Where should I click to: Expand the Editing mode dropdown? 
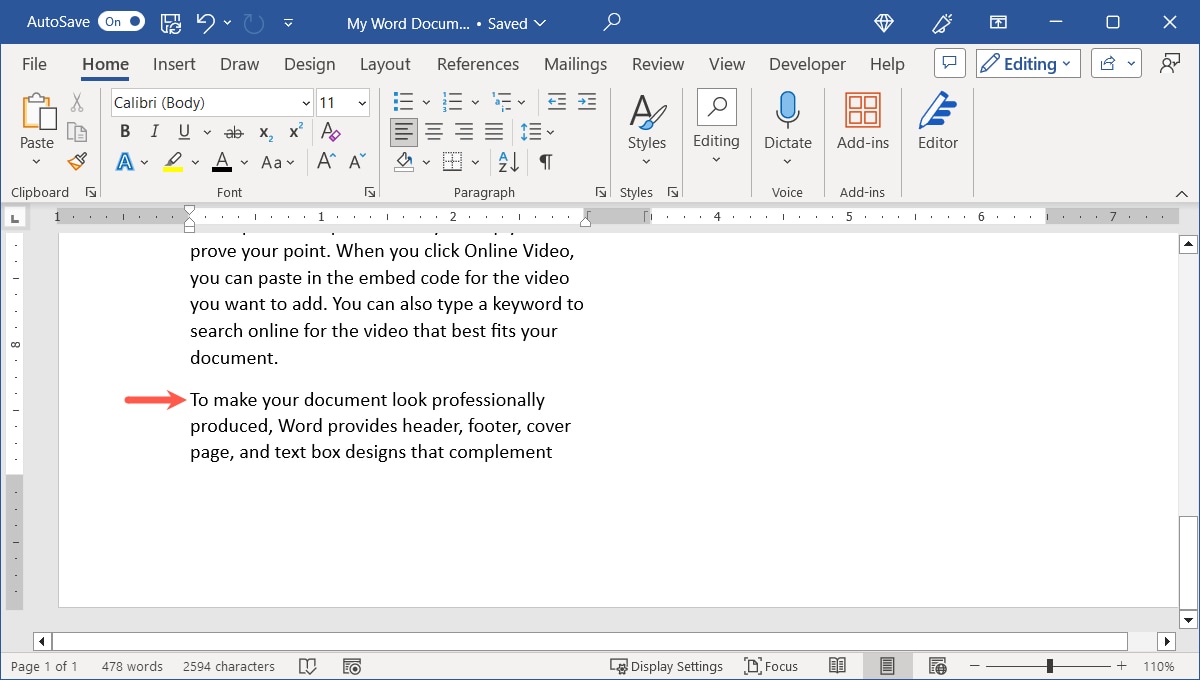(x=1028, y=64)
